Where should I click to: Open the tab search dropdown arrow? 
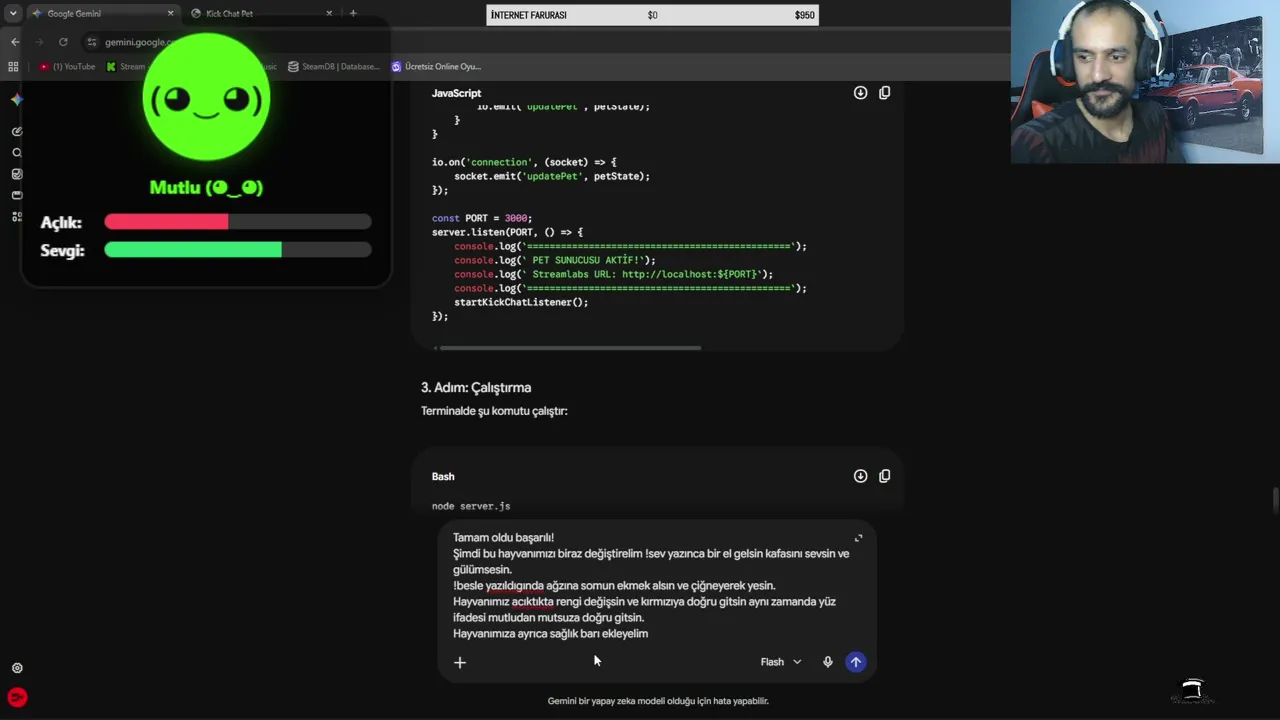pos(13,13)
